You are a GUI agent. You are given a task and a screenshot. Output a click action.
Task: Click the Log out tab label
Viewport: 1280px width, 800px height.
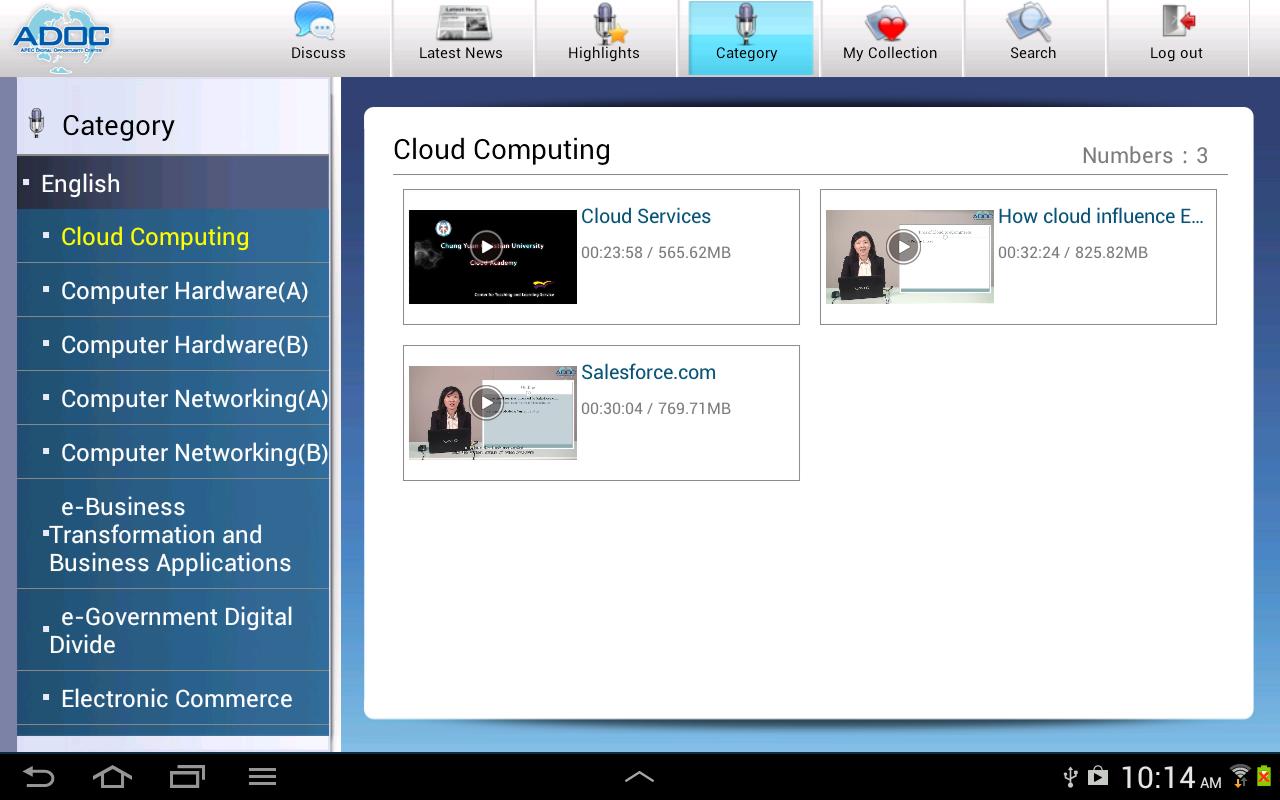tap(1176, 53)
